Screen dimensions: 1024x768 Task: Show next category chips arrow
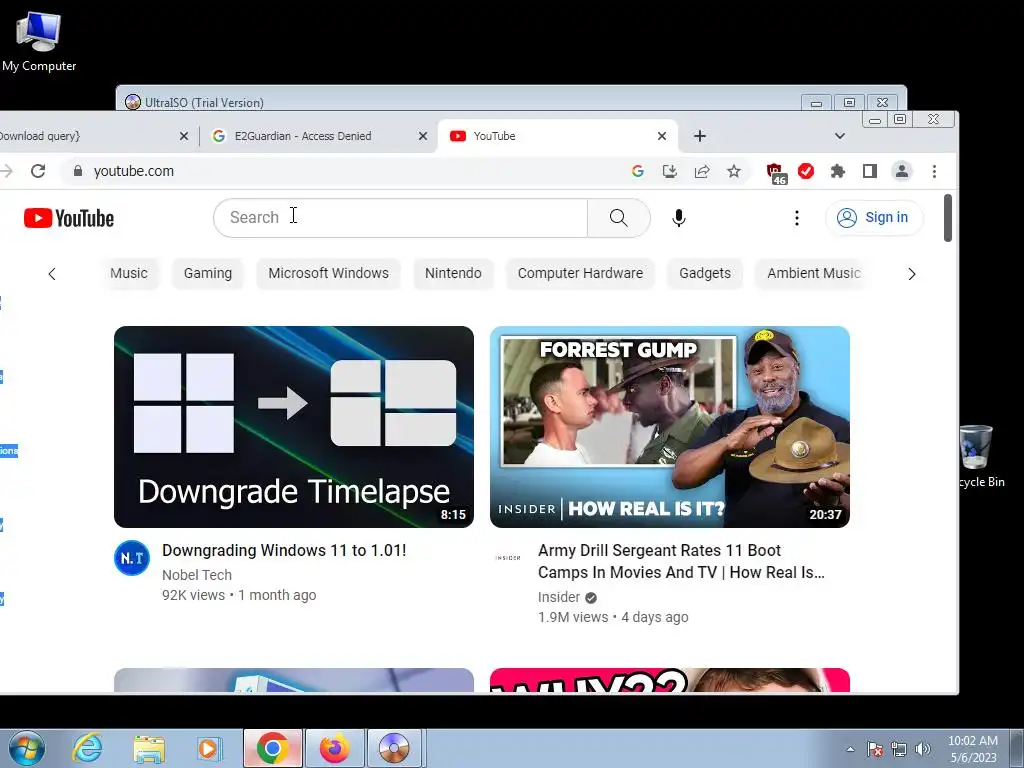[x=912, y=274]
